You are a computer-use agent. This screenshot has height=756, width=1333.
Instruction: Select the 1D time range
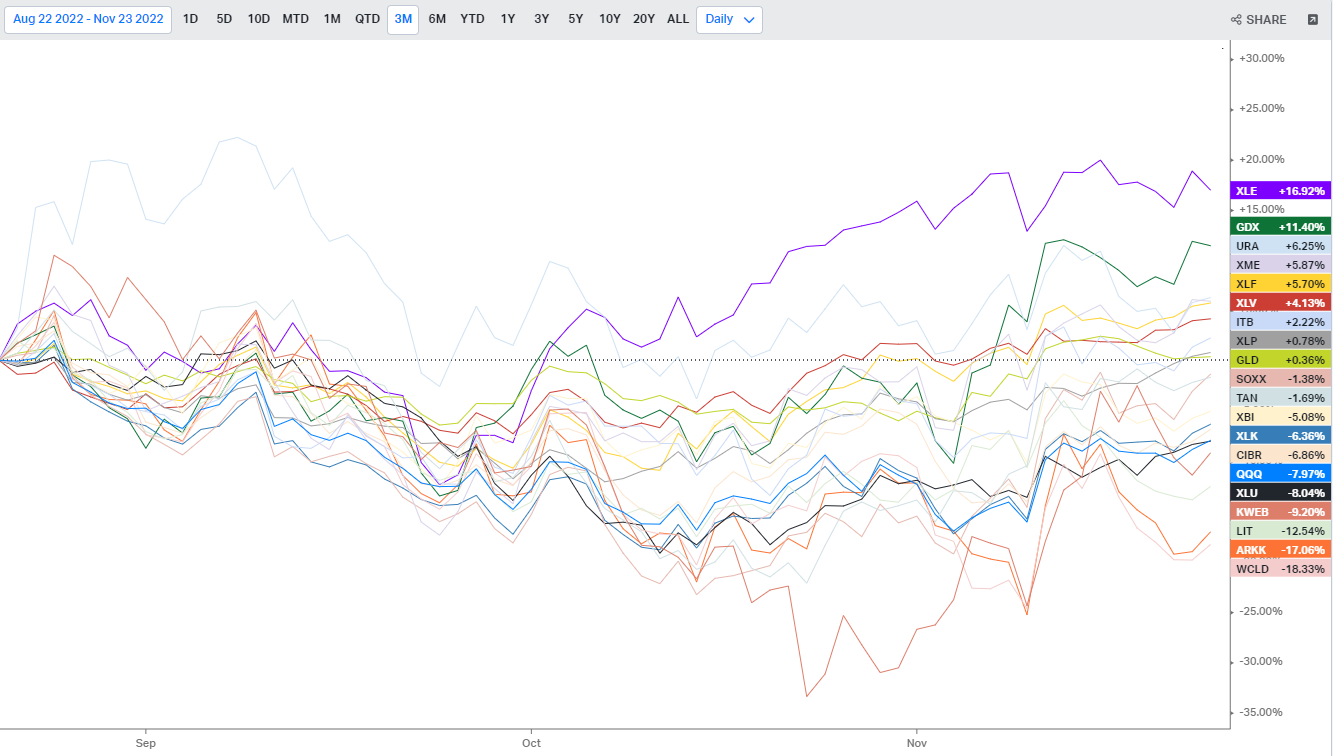tap(190, 20)
